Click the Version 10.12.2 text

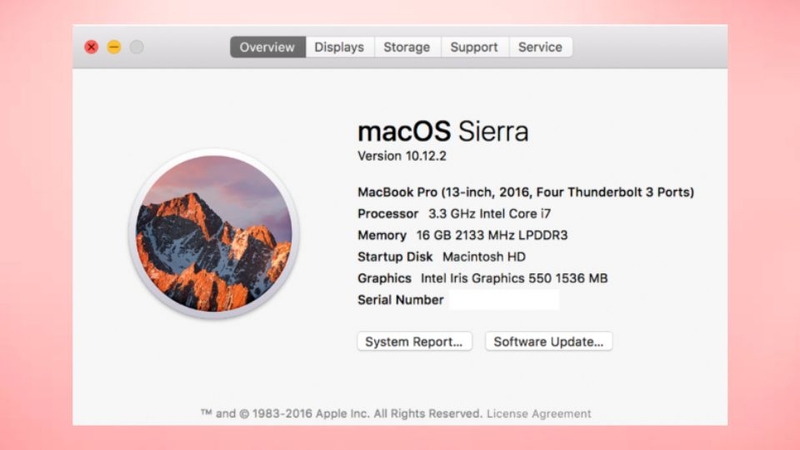coord(402,156)
